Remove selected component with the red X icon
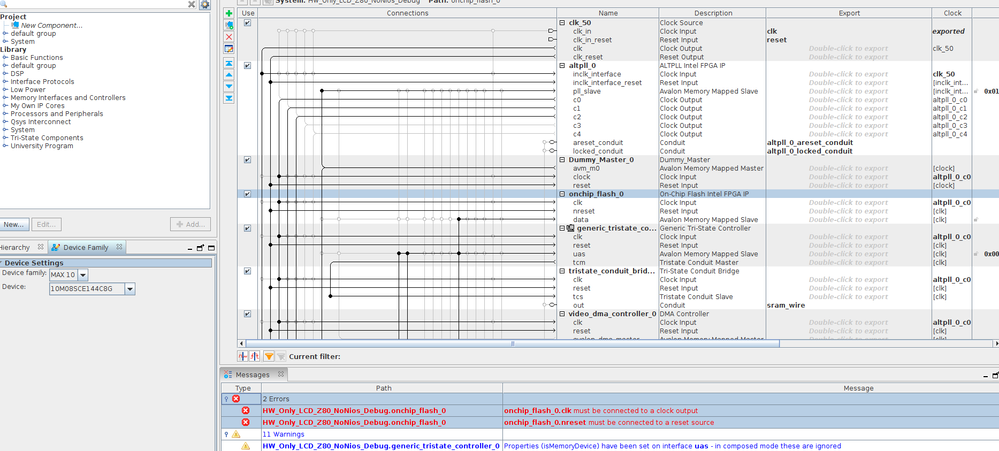The height and width of the screenshot is (451, 999). click(229, 37)
